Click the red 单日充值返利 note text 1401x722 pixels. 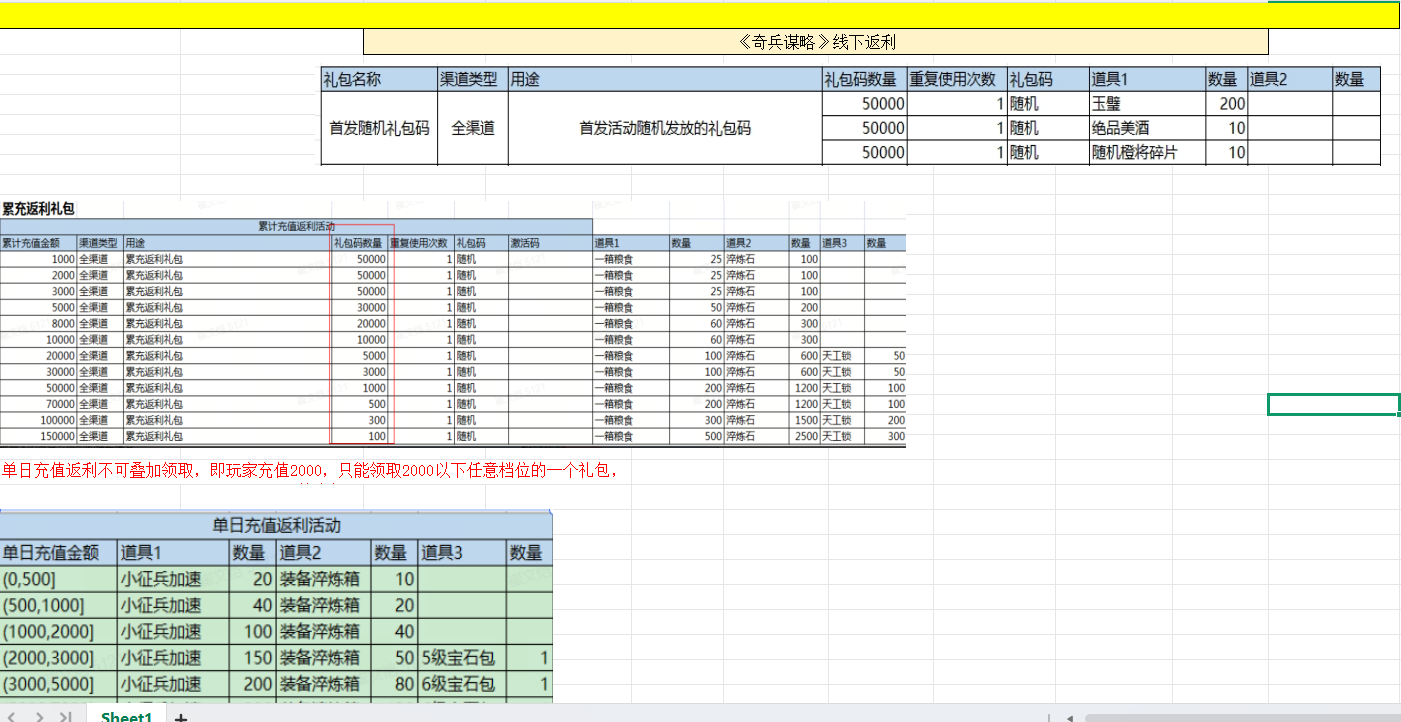click(310, 471)
